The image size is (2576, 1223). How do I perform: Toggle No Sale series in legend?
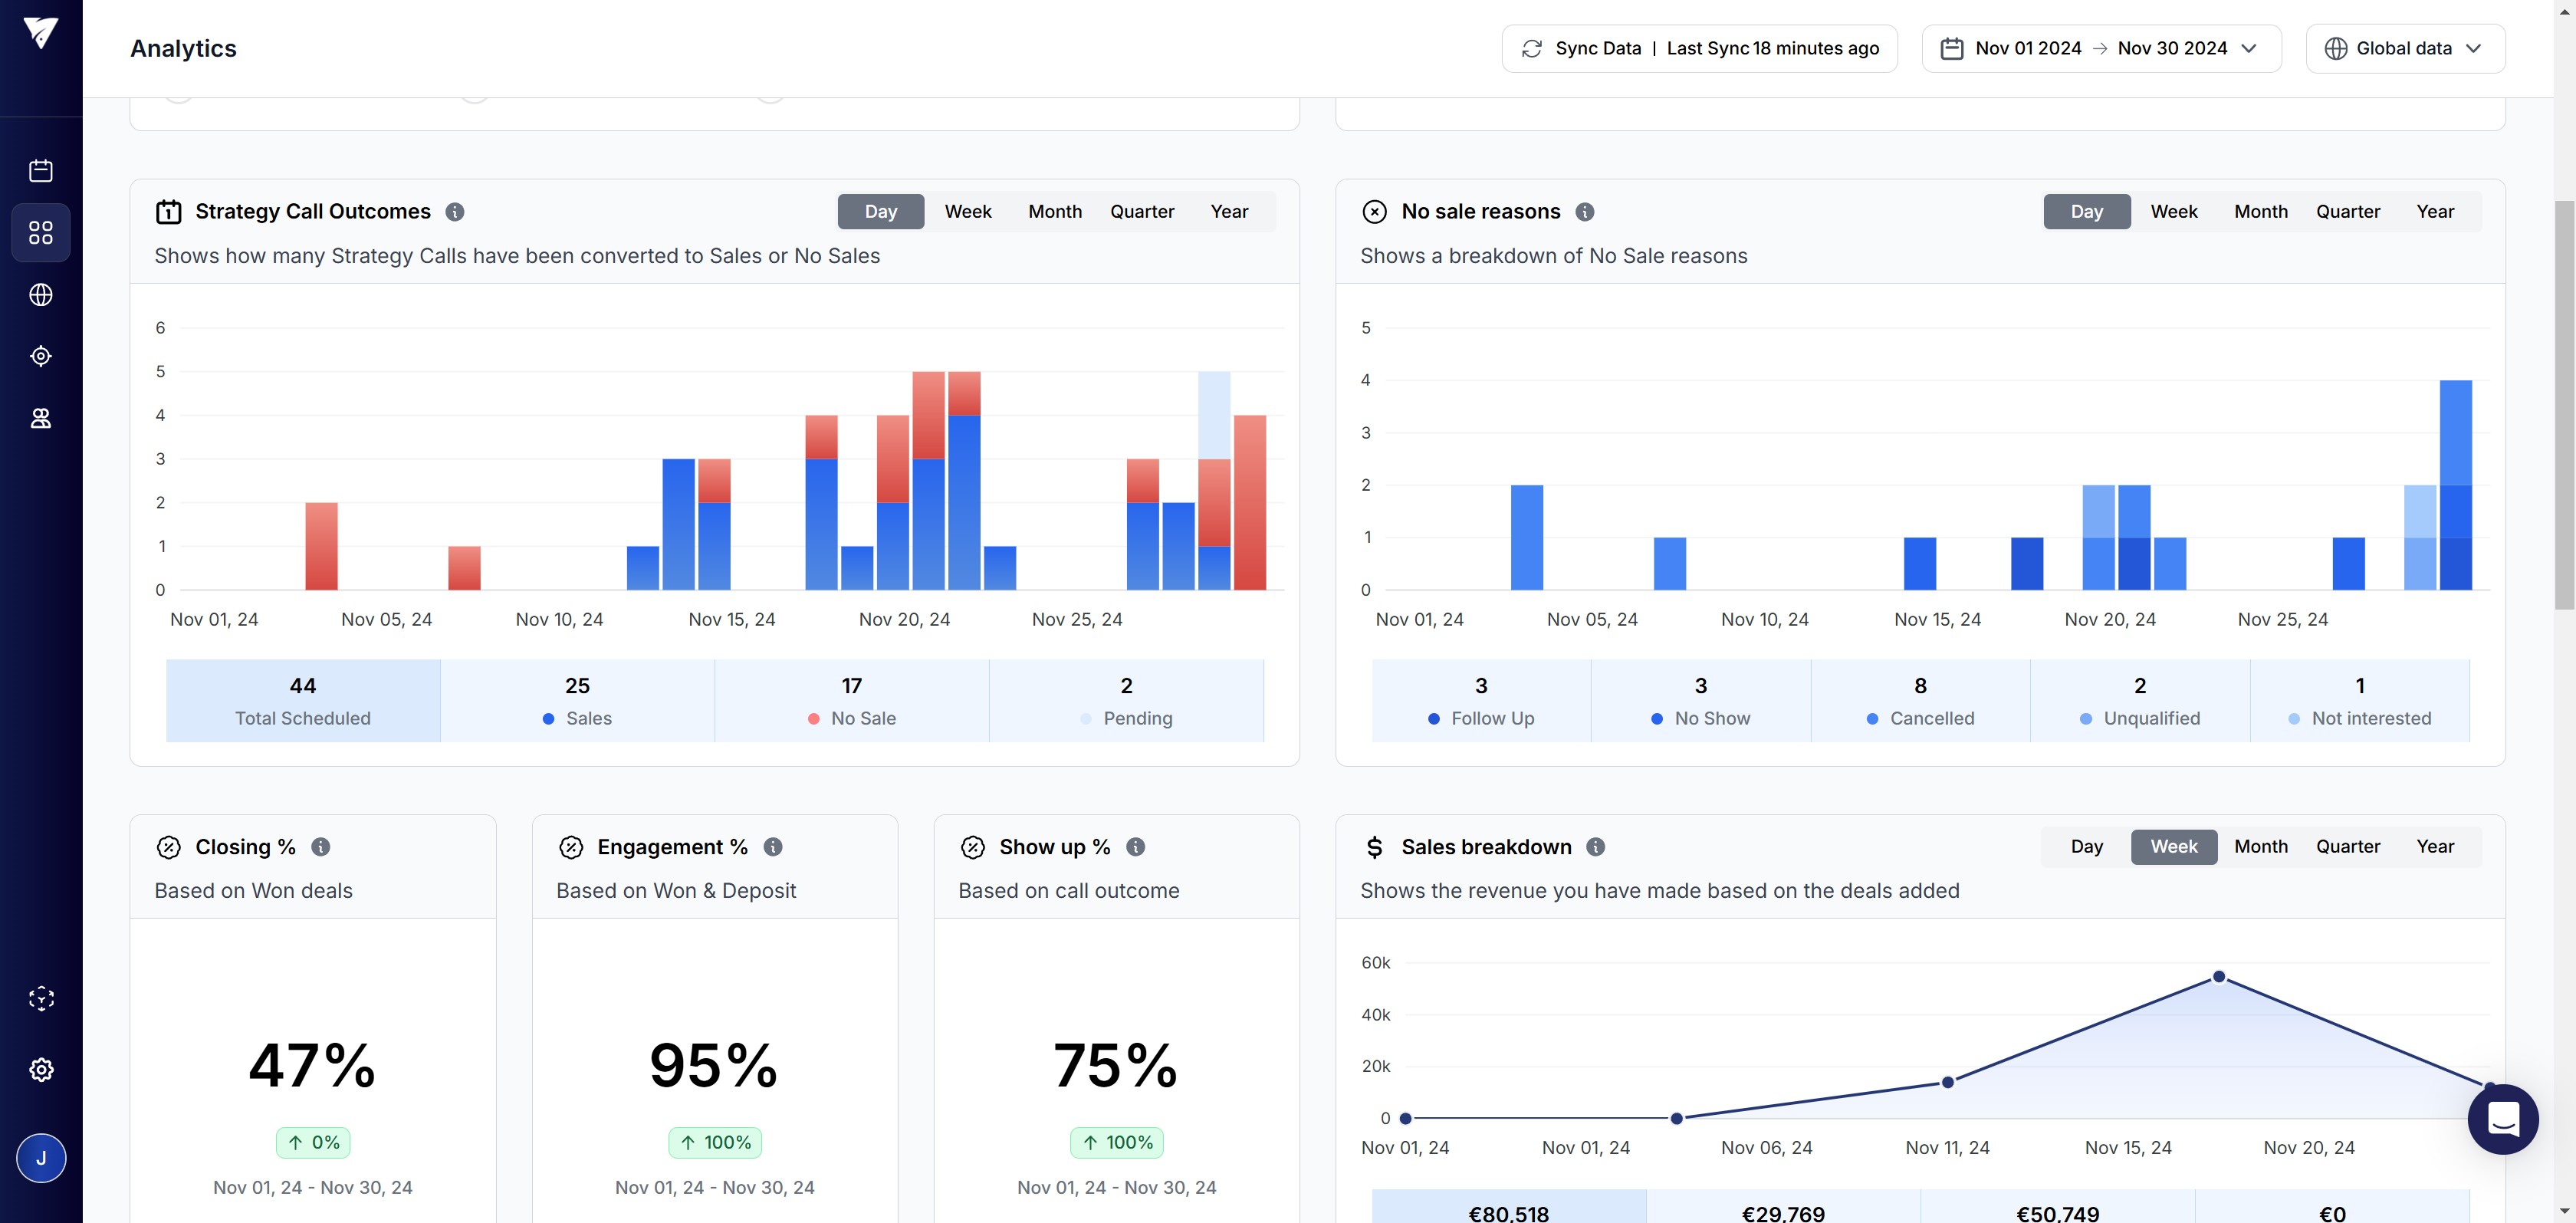pos(852,718)
